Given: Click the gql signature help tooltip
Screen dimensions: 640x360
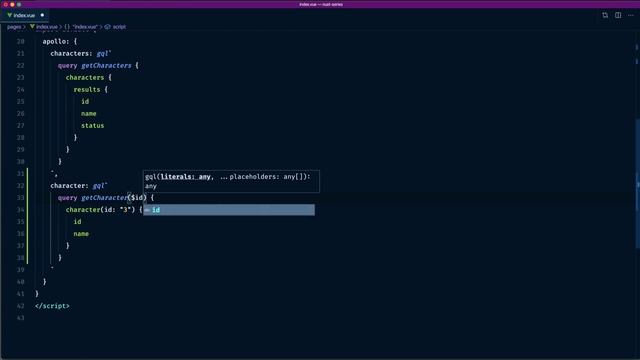Looking at the screenshot, I should tap(231, 181).
